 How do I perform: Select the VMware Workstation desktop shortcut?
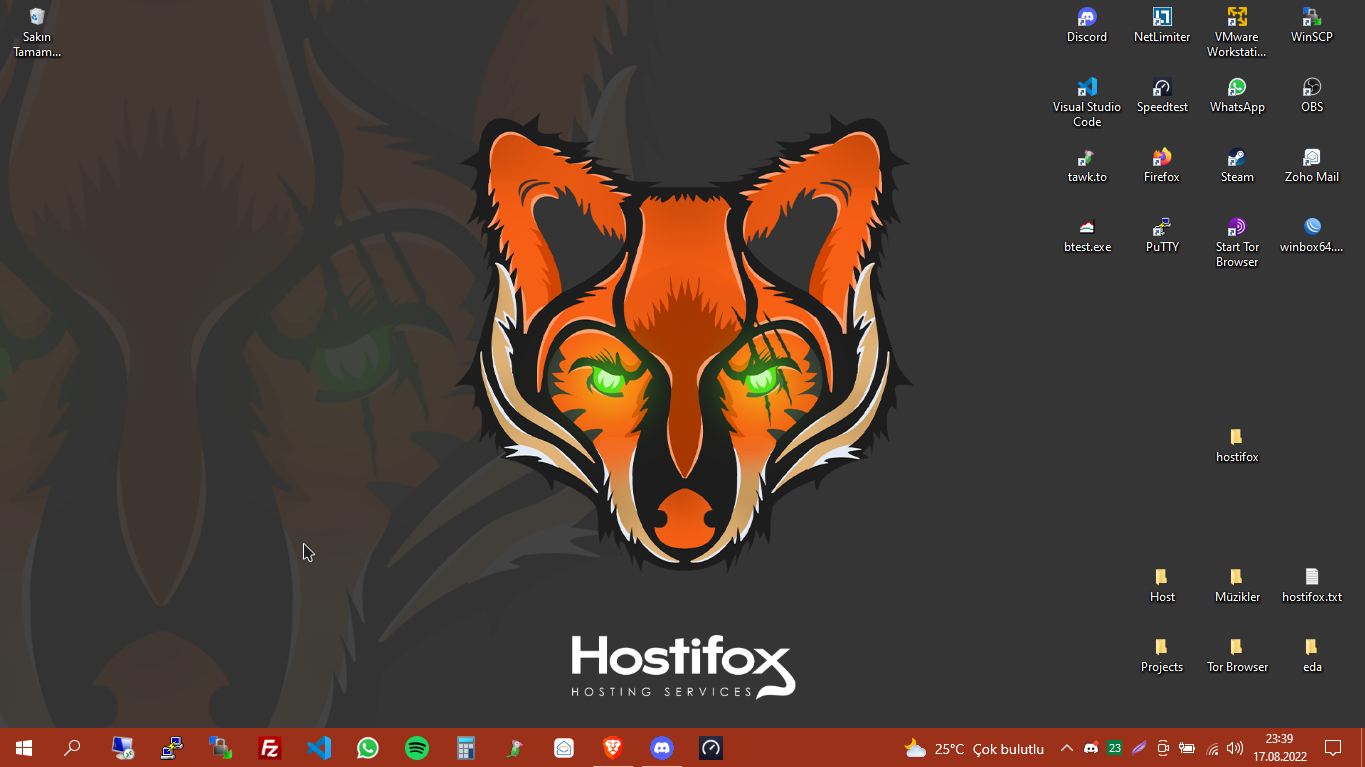point(1237,33)
